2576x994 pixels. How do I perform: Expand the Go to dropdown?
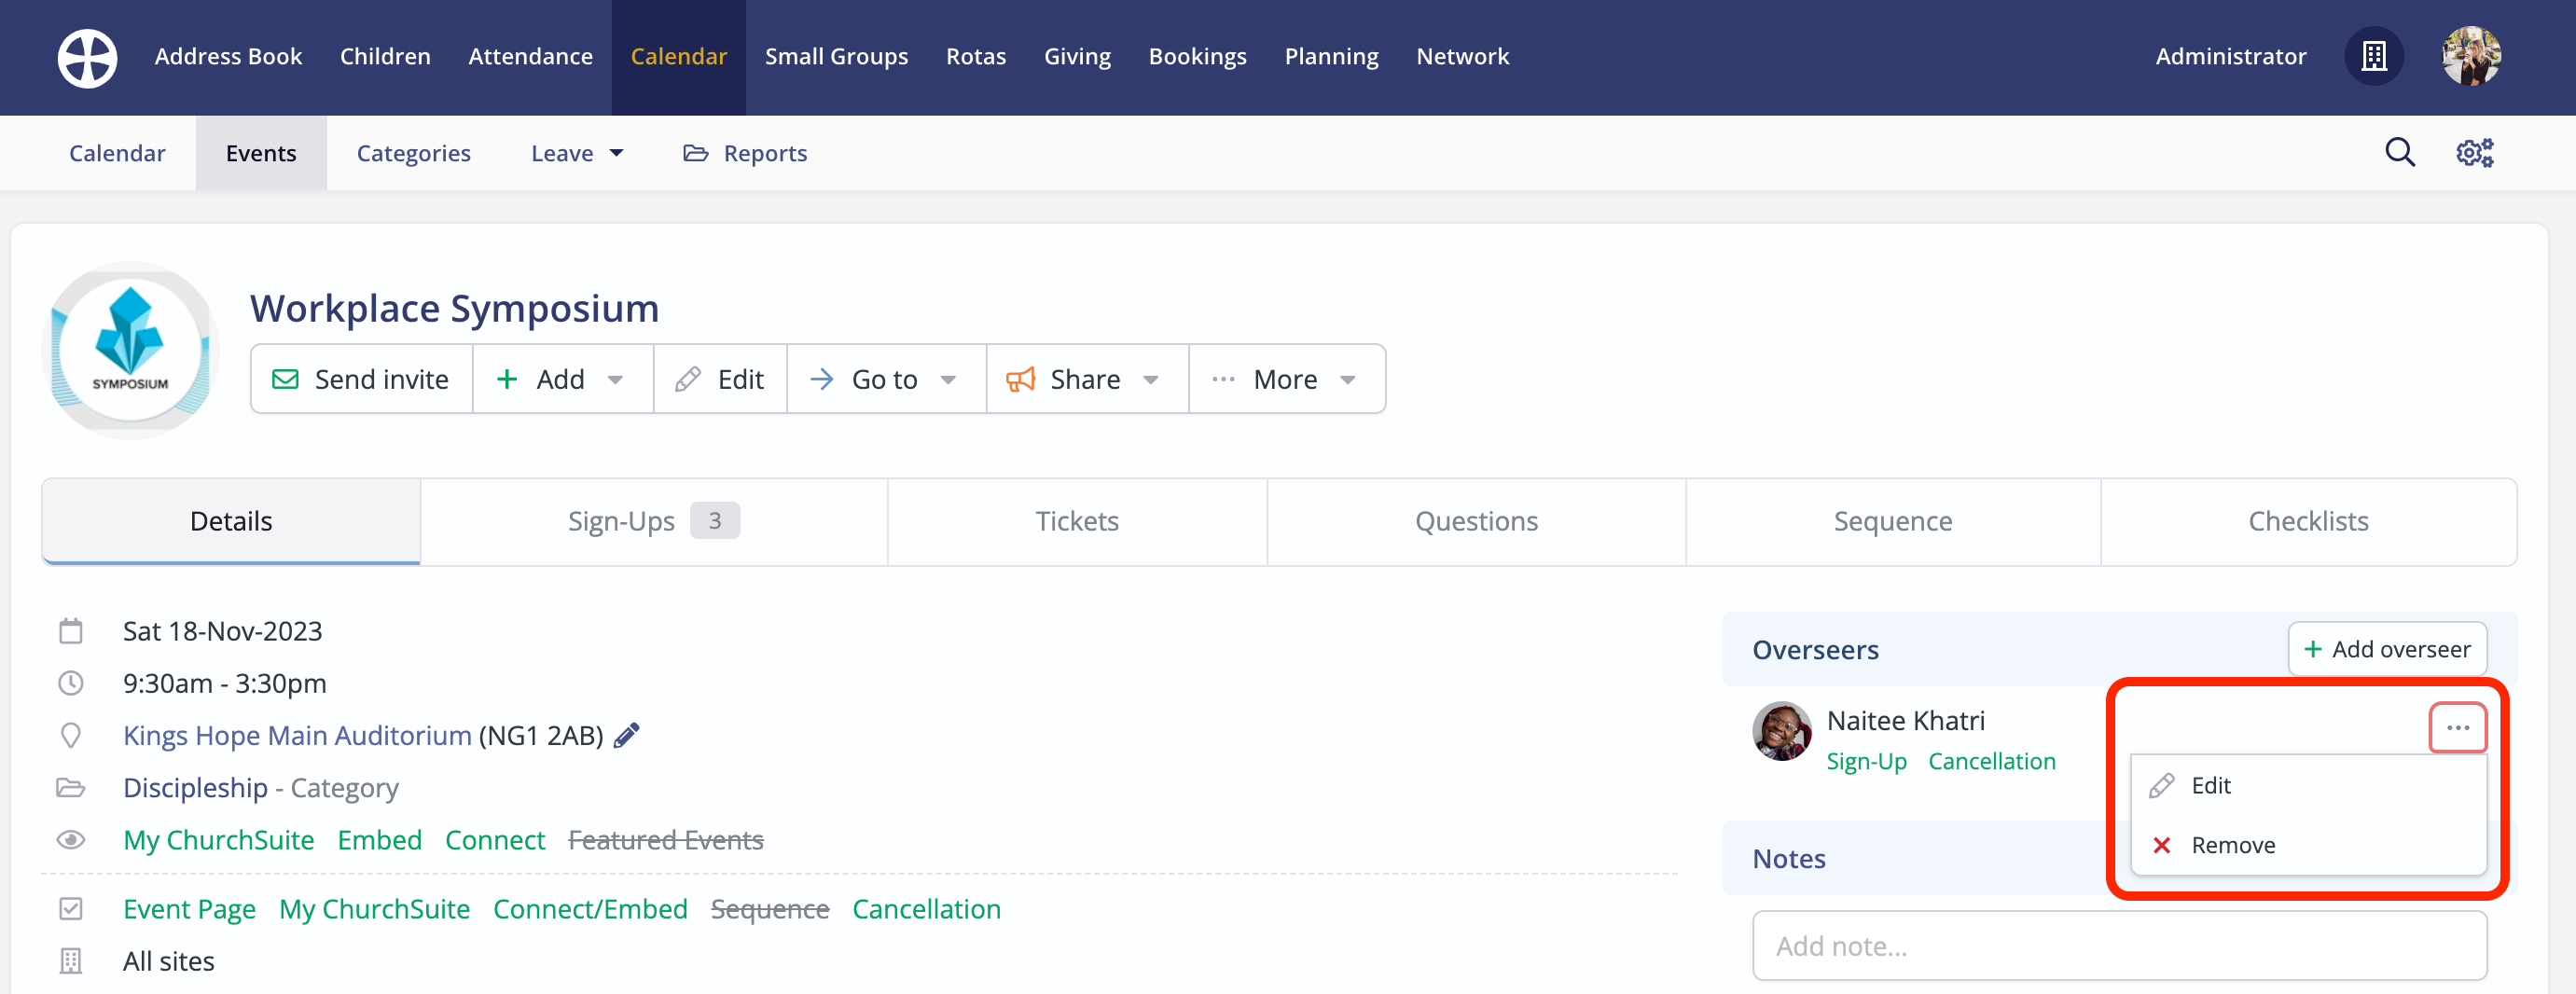coord(887,379)
